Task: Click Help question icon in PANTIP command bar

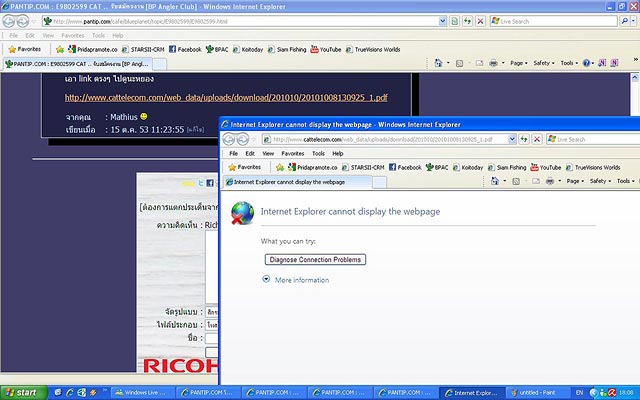Action: [587, 63]
